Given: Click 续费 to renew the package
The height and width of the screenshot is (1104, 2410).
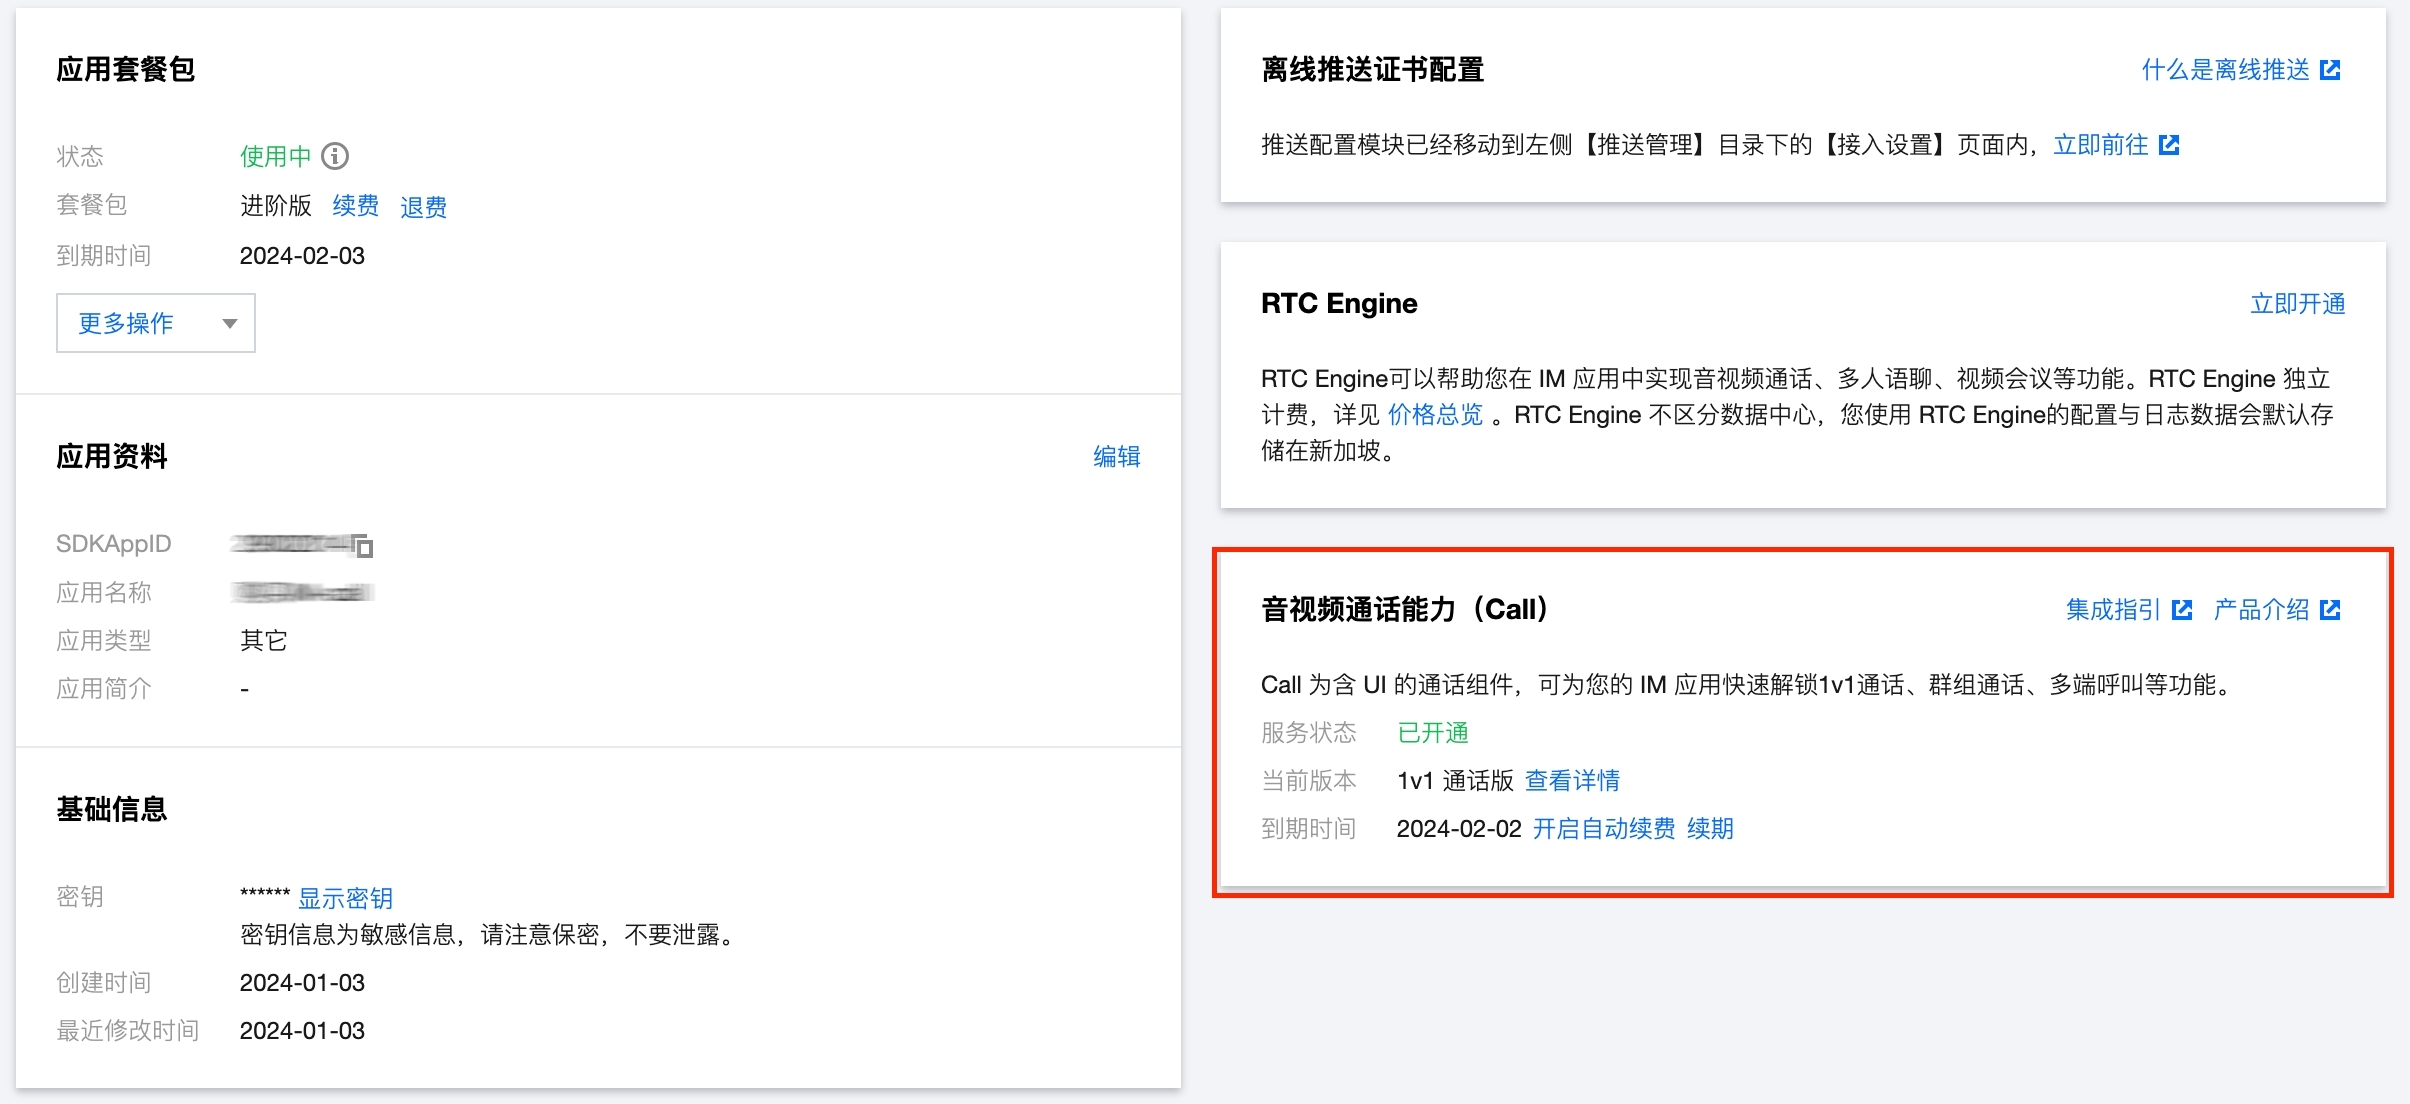Looking at the screenshot, I should pos(355,206).
